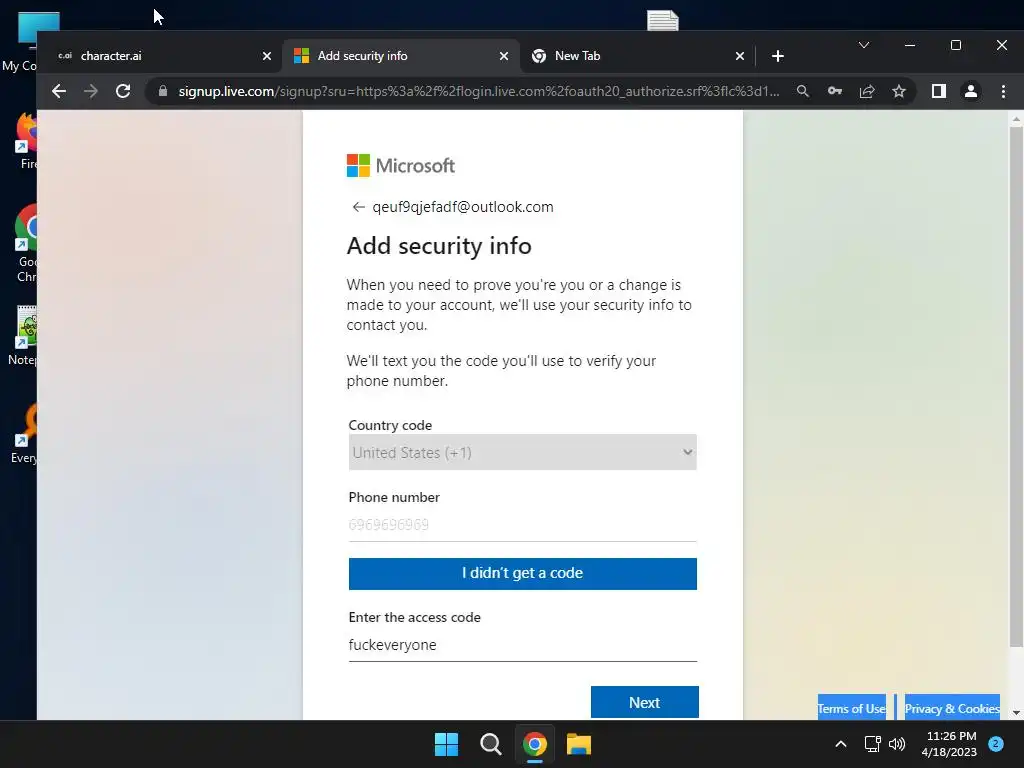Select the Everything desktop shortcut
The width and height of the screenshot is (1024, 768).
click(x=26, y=433)
